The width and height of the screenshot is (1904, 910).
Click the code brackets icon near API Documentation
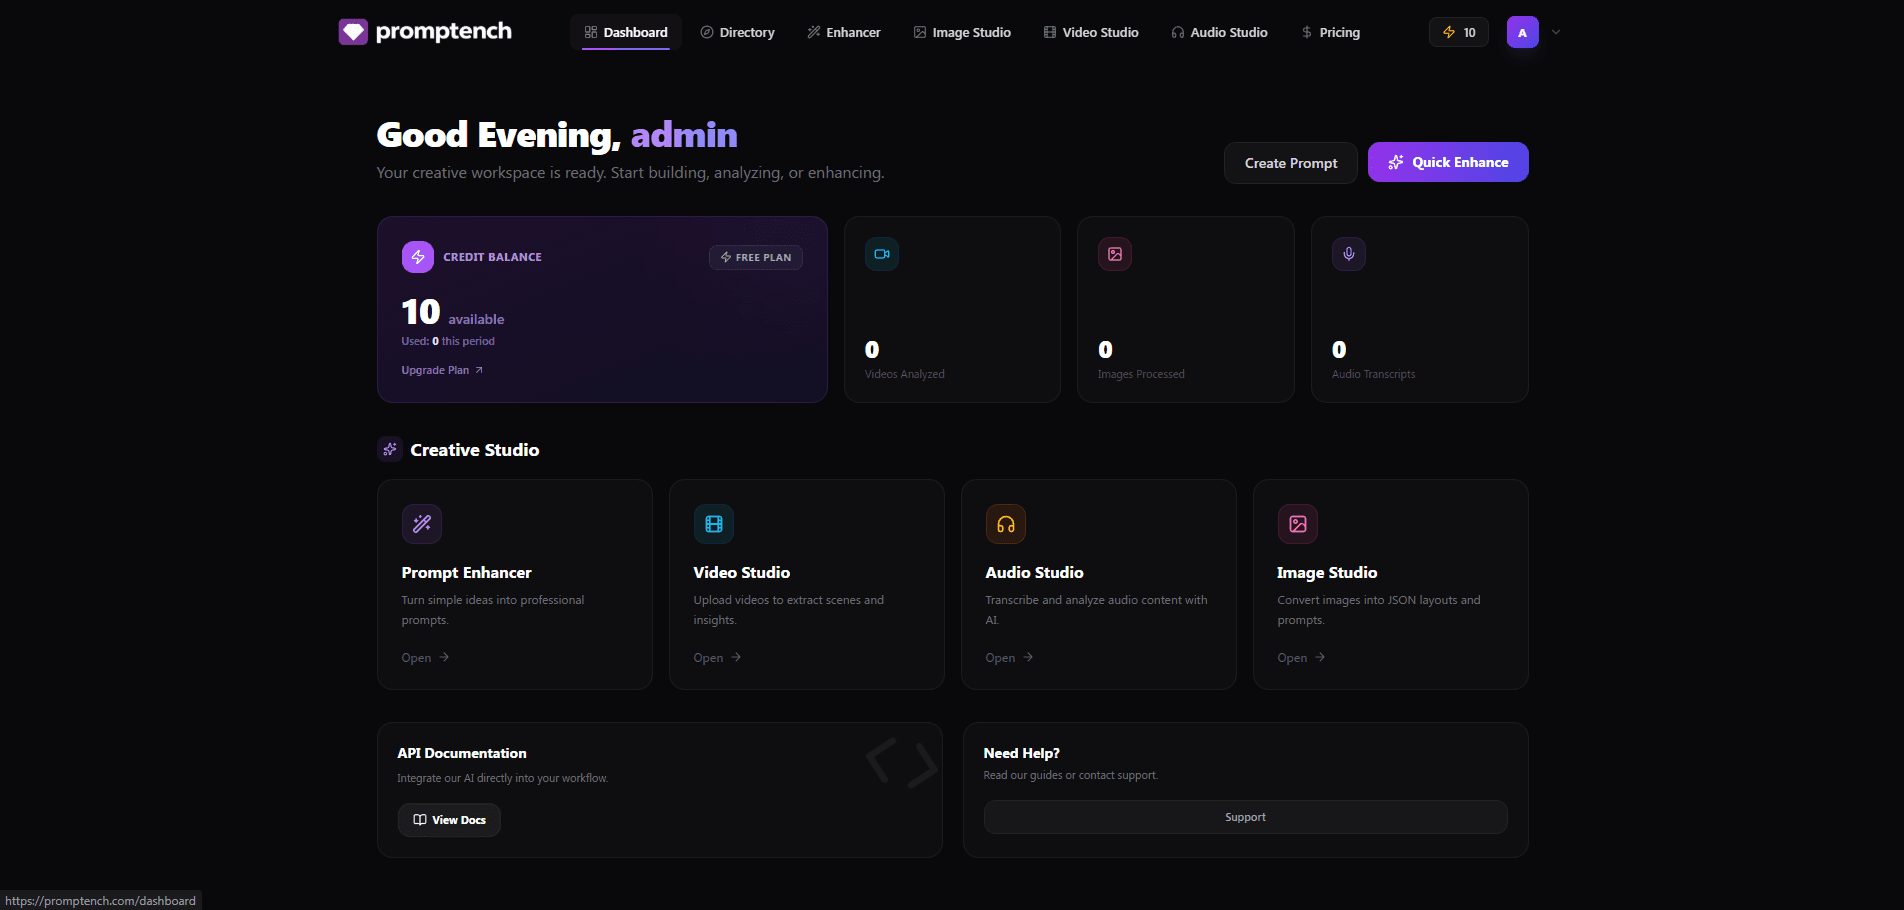click(x=899, y=763)
